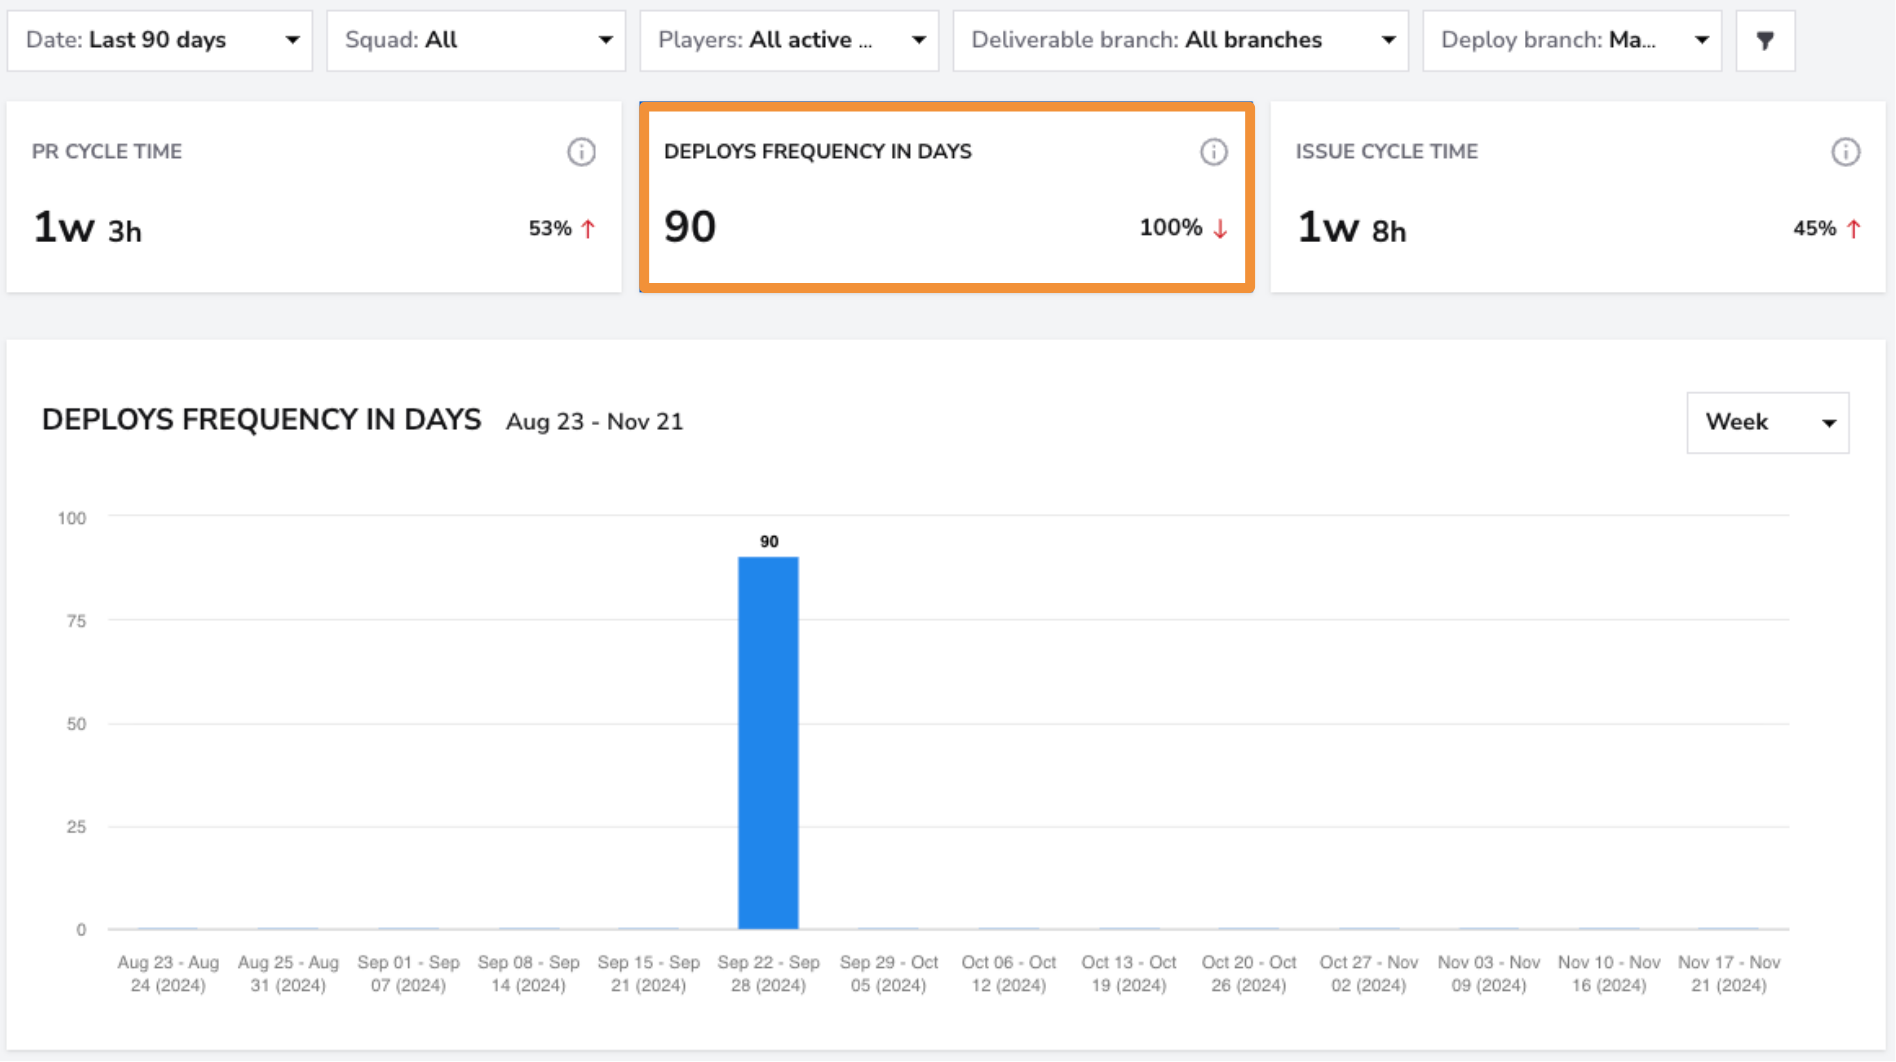The height and width of the screenshot is (1062, 1896).
Task: Select the Deploys Frequency in Days card
Action: pyautogui.click(x=947, y=197)
